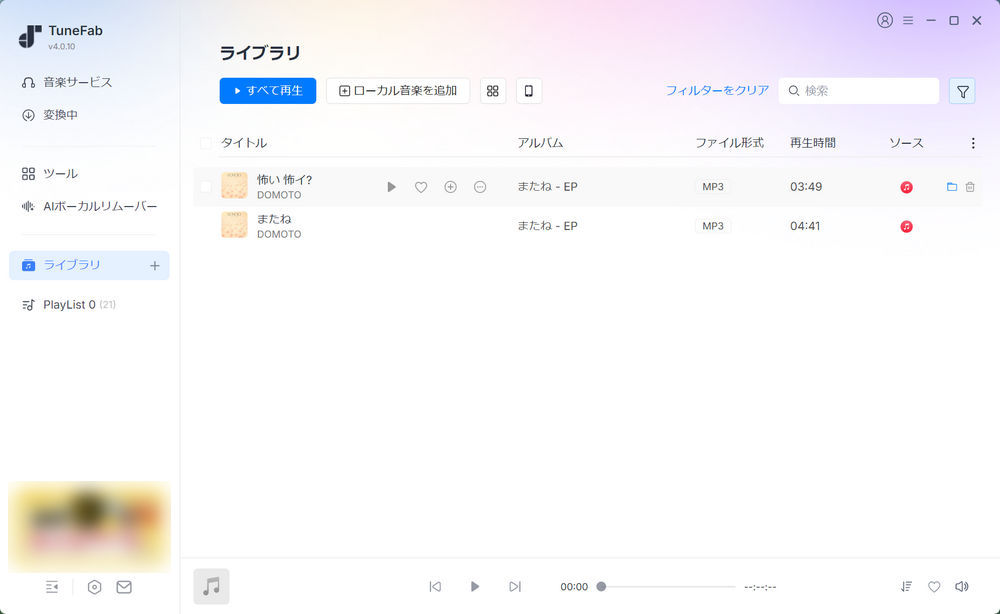
Task: Change playback order icon
Action: 906,587
